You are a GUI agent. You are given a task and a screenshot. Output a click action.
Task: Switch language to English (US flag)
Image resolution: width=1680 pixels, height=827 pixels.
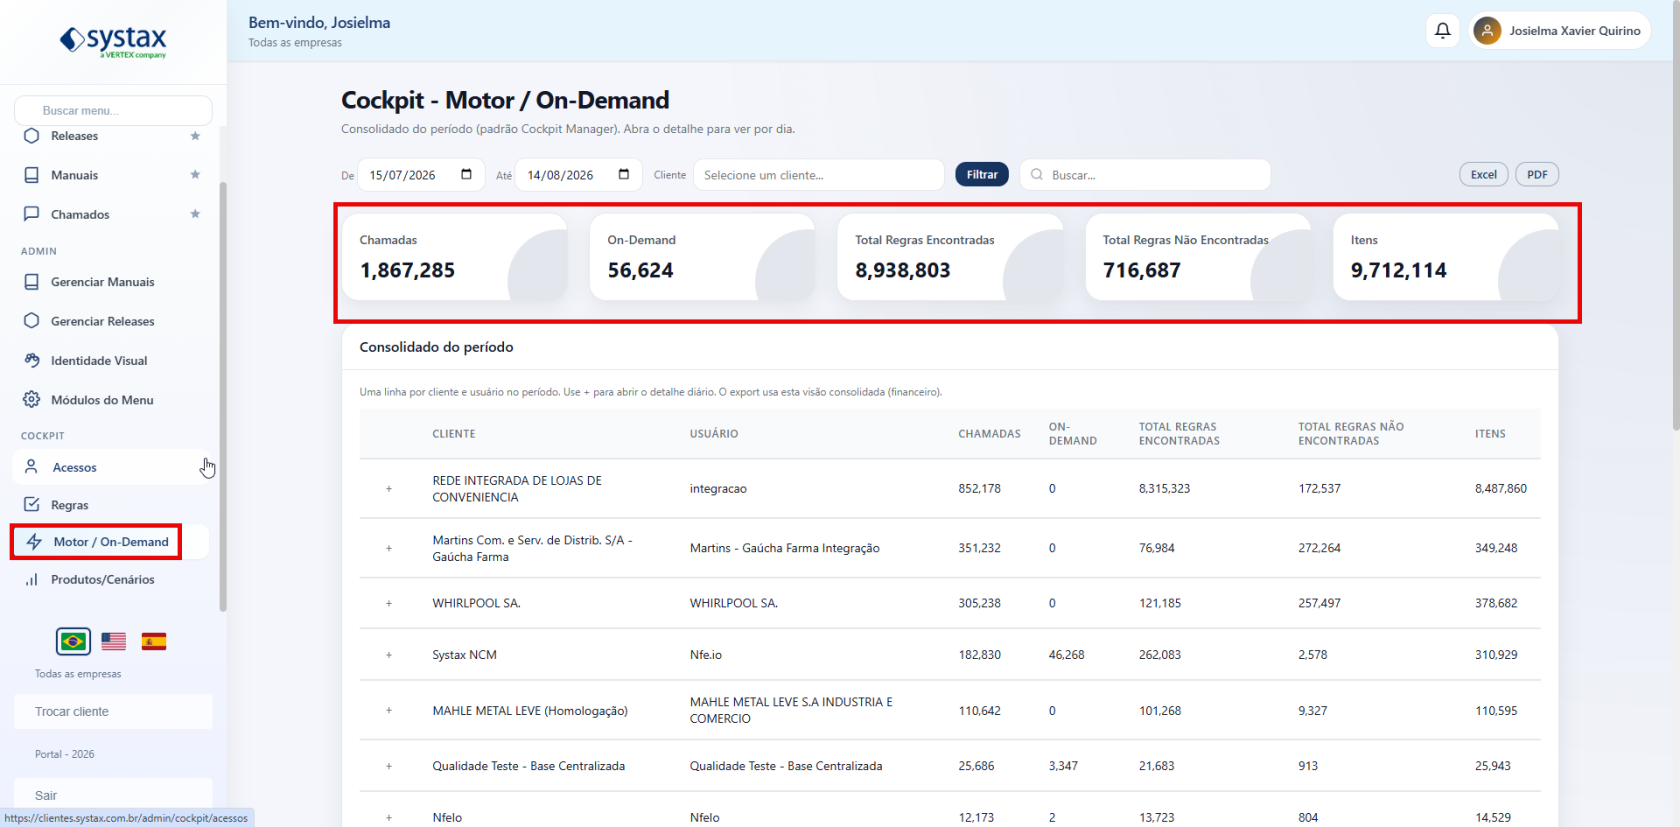114,641
